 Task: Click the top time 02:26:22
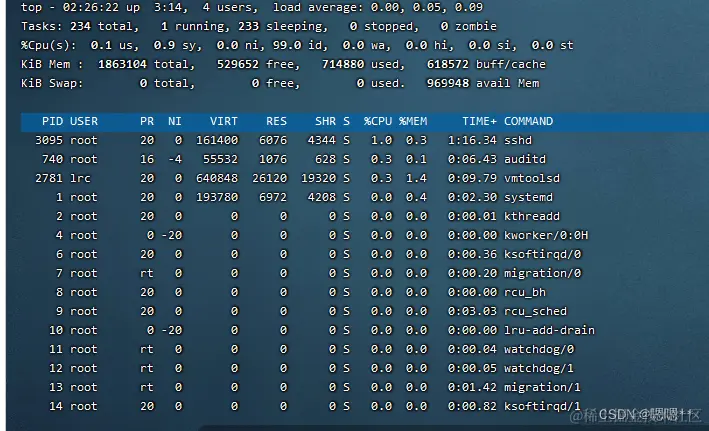(x=91, y=7)
